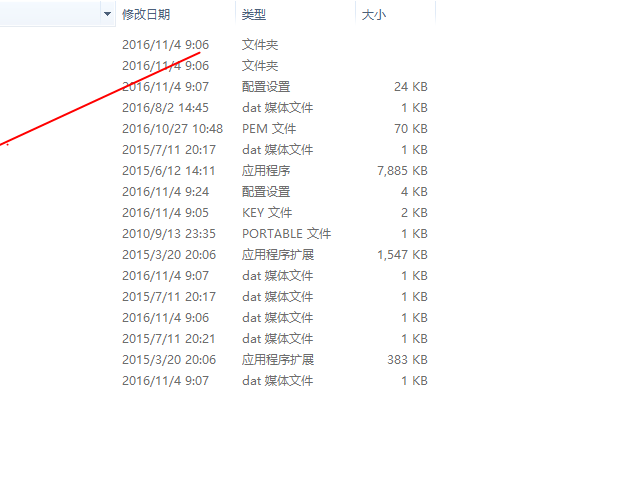
Task: Select the date 2016/10/27 10:48
Action: tap(172, 129)
